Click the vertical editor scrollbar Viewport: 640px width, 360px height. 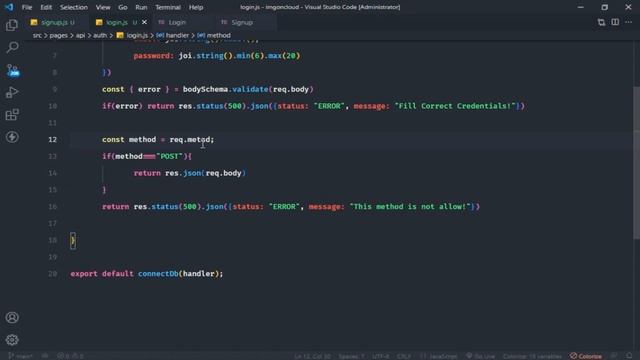[x=636, y=163]
